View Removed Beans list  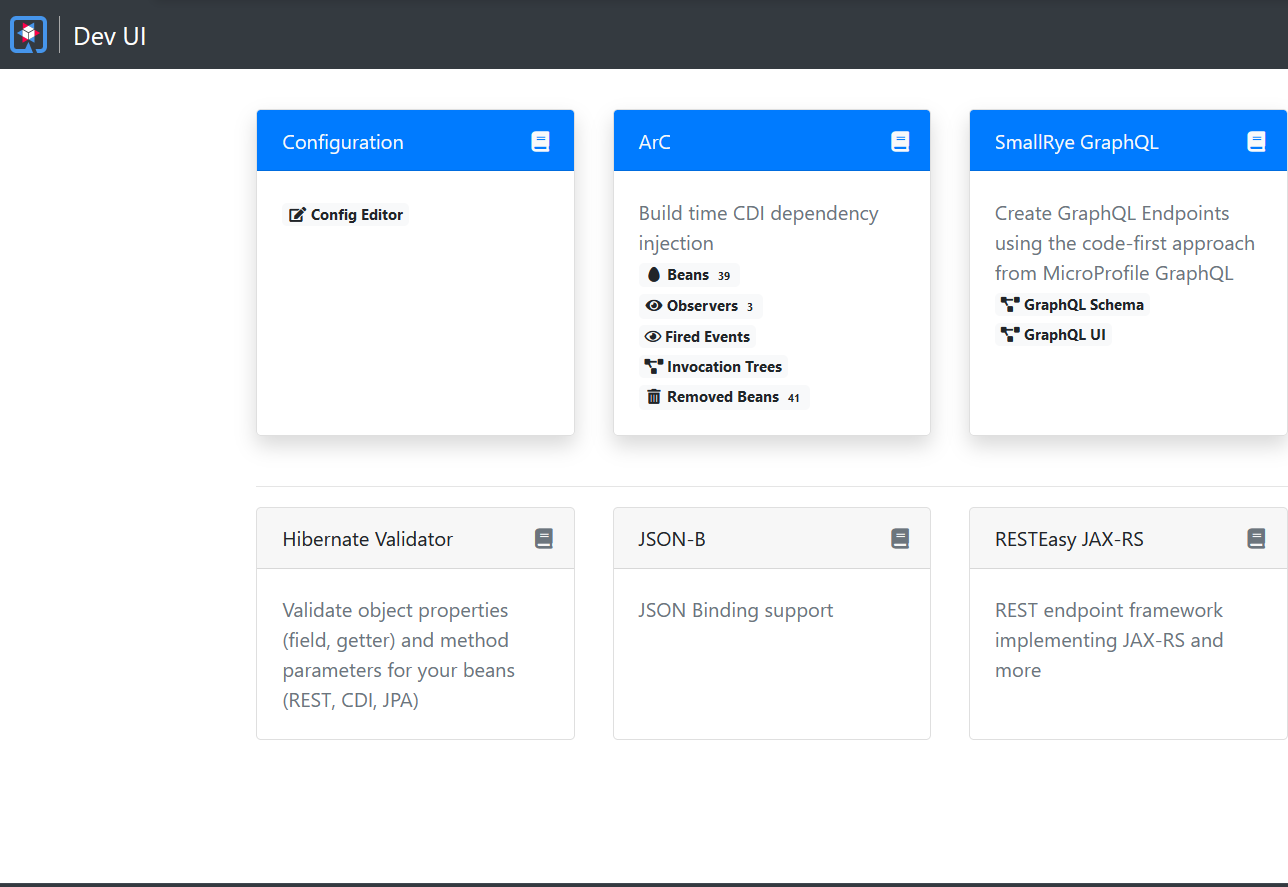(x=724, y=397)
